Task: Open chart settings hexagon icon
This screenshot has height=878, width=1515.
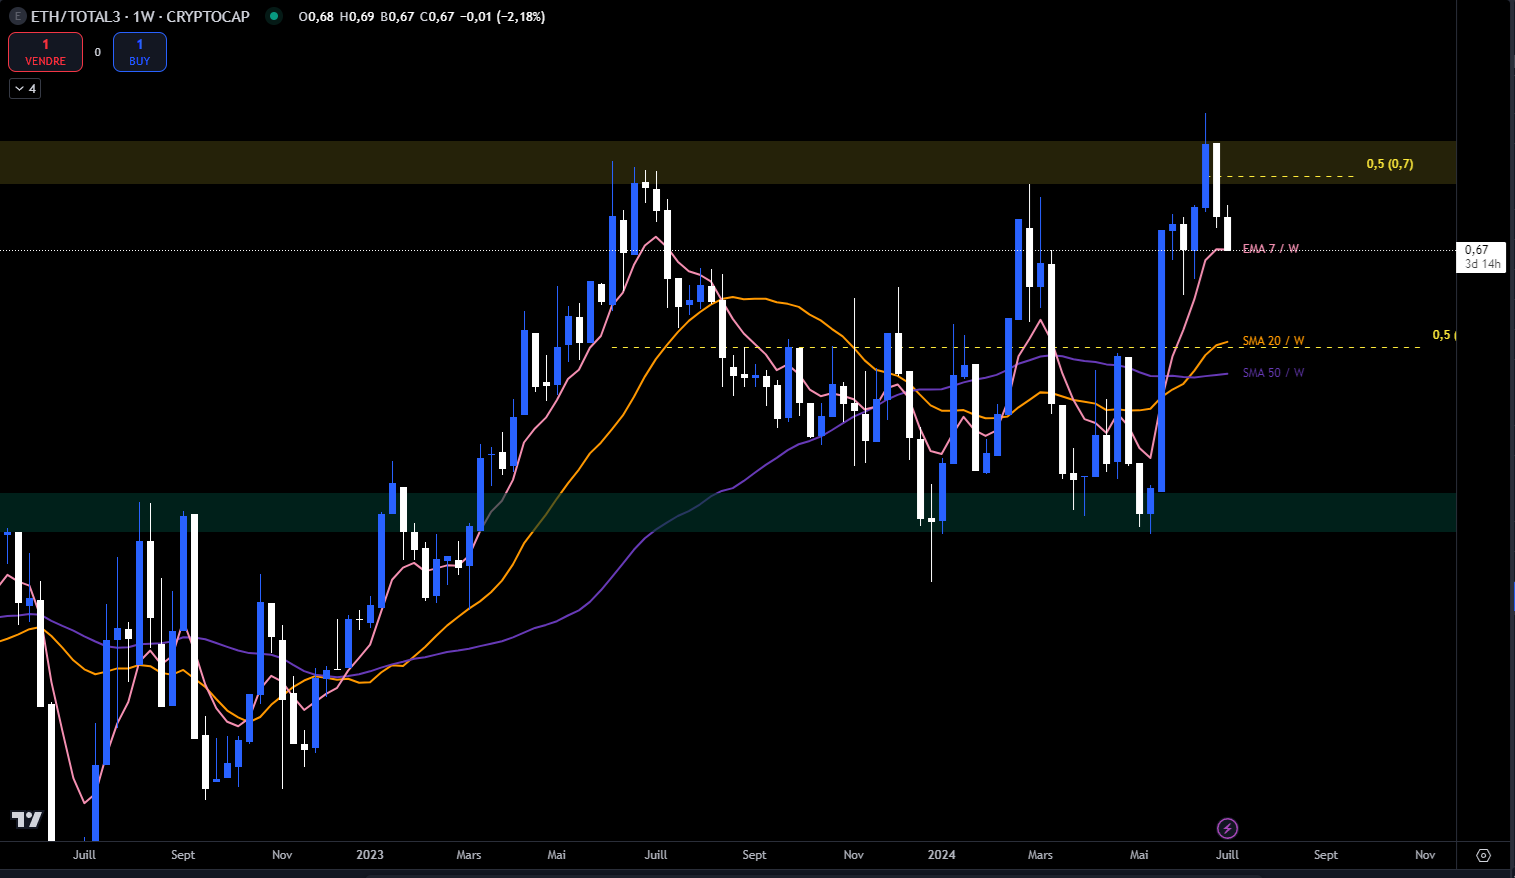Action: tap(1483, 855)
